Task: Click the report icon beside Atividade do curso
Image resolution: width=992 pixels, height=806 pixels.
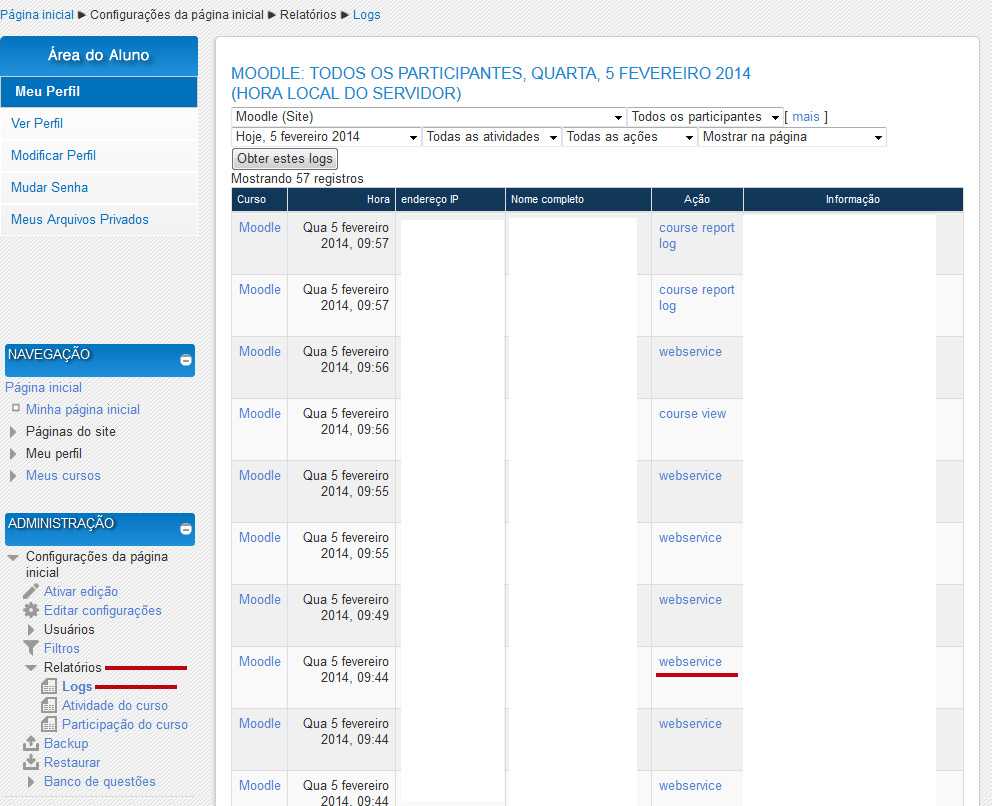Action: pos(49,705)
